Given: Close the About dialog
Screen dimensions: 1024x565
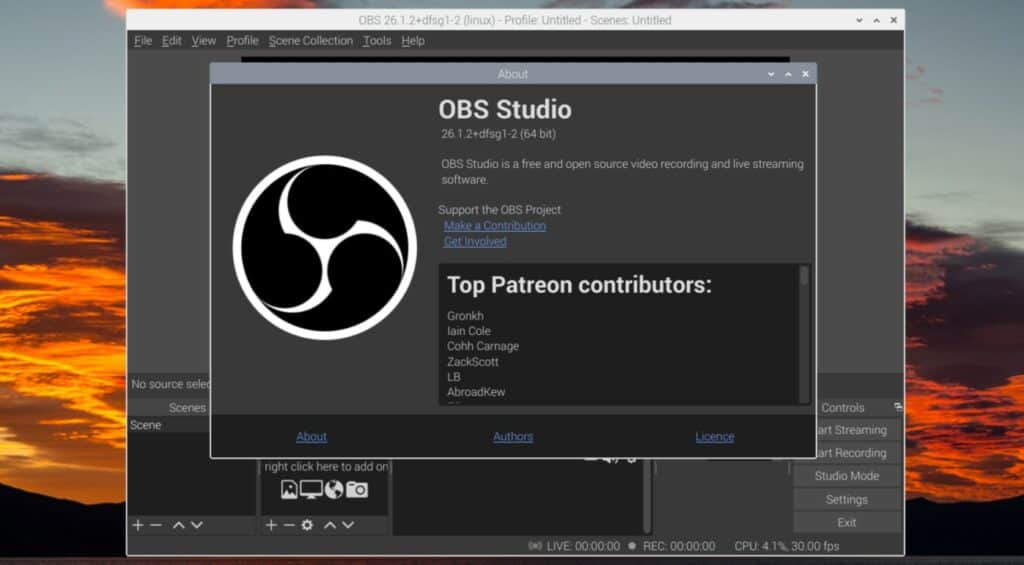Looking at the screenshot, I should pos(805,74).
